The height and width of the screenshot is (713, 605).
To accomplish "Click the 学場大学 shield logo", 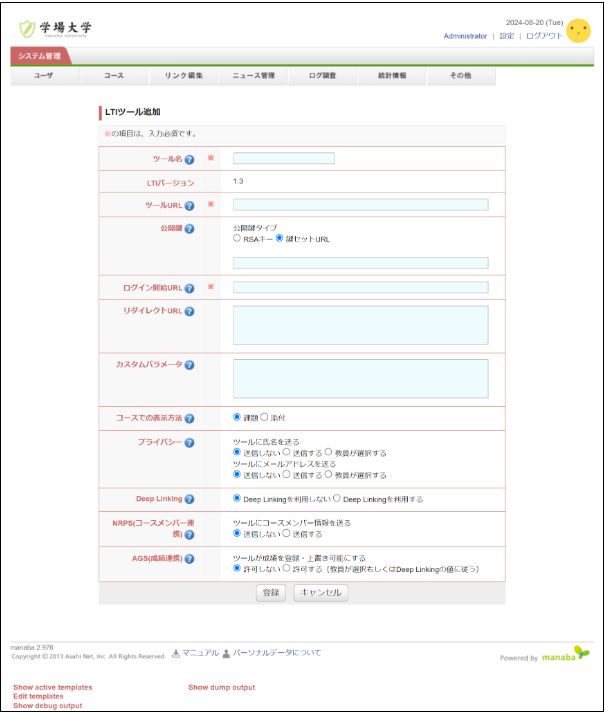I will pos(27,29).
